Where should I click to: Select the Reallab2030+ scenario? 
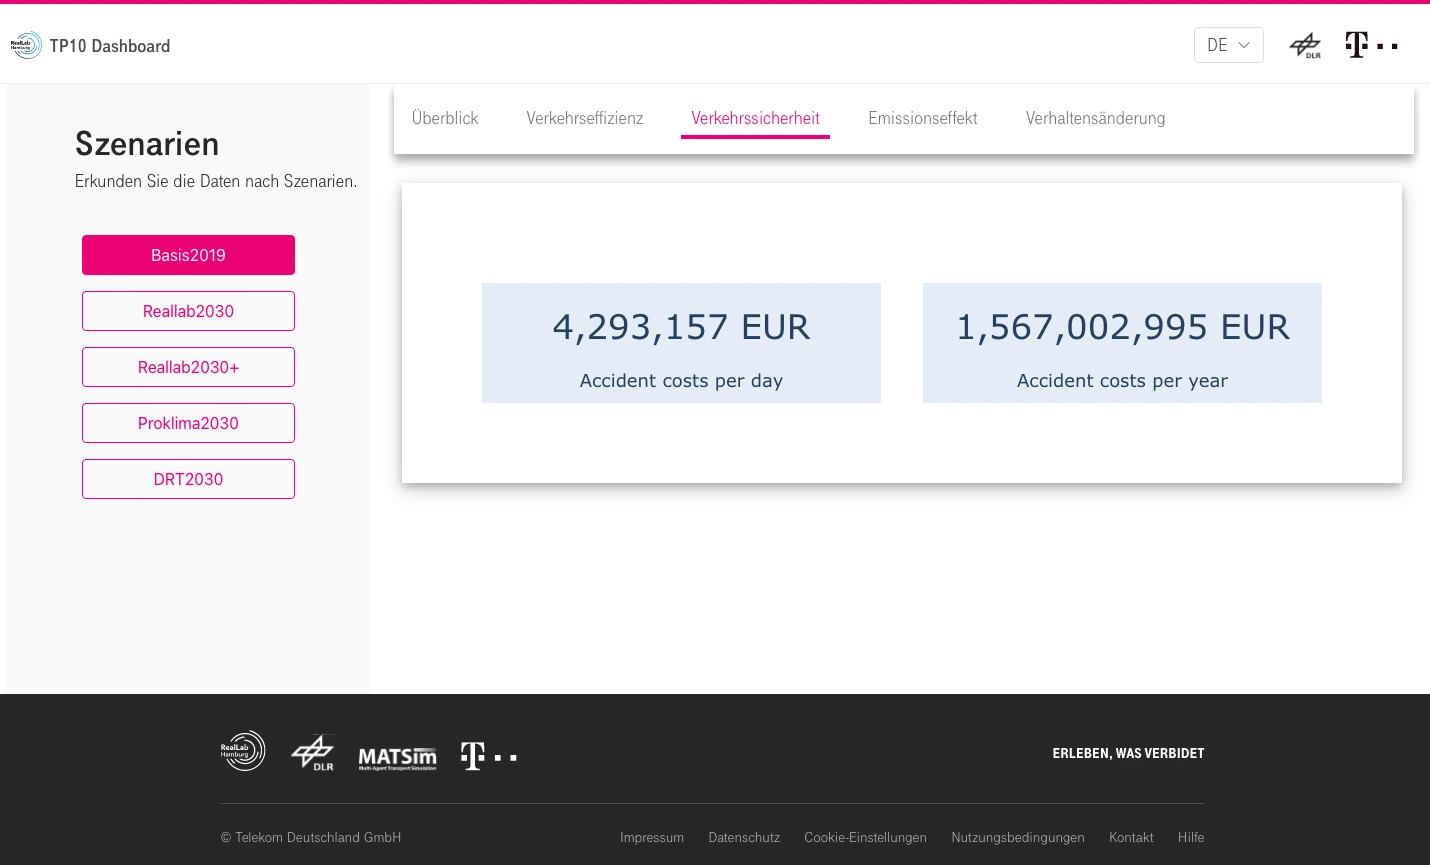tap(188, 367)
